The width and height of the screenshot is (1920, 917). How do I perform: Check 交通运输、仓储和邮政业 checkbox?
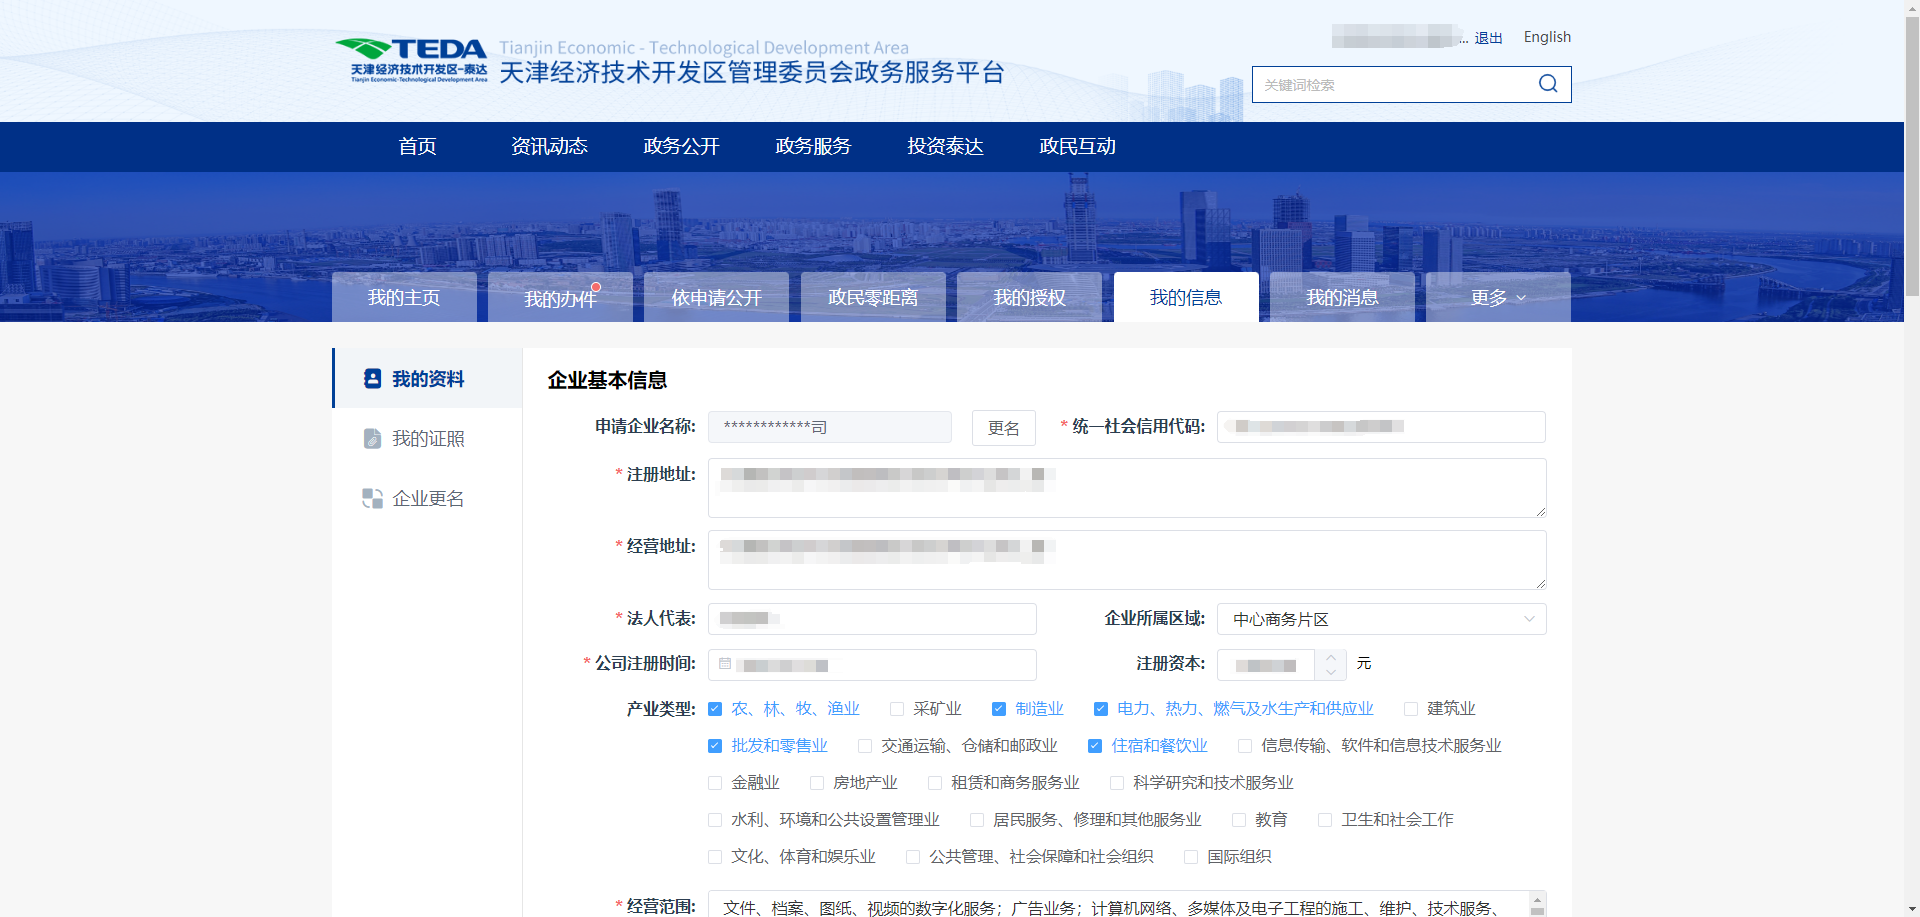pos(865,746)
